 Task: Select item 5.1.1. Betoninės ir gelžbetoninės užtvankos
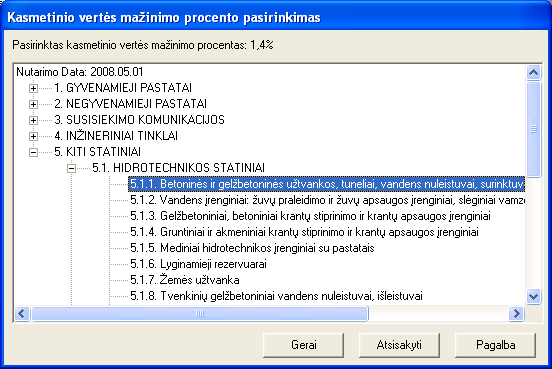pos(327,184)
